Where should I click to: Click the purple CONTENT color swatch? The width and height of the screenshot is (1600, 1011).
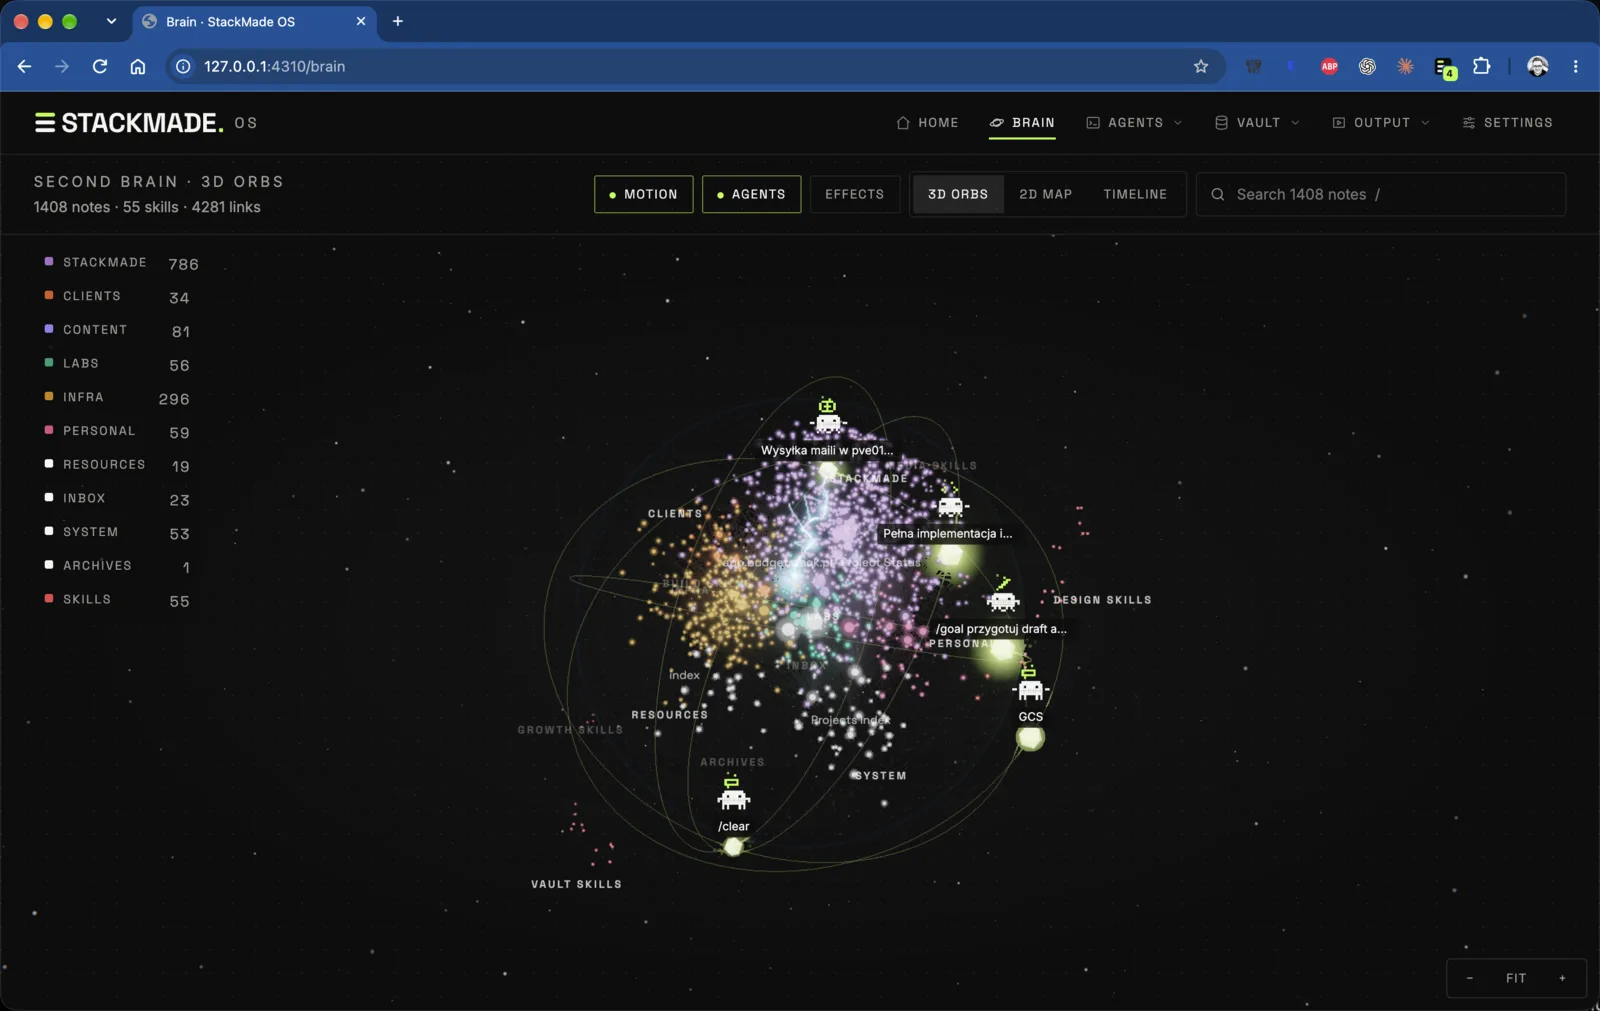pos(49,329)
